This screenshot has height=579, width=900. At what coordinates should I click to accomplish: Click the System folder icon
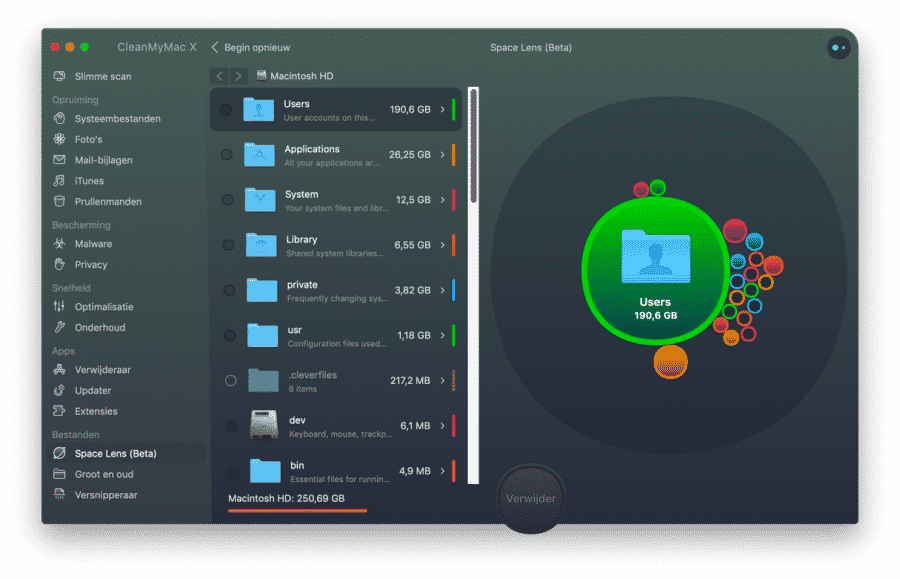(260, 200)
